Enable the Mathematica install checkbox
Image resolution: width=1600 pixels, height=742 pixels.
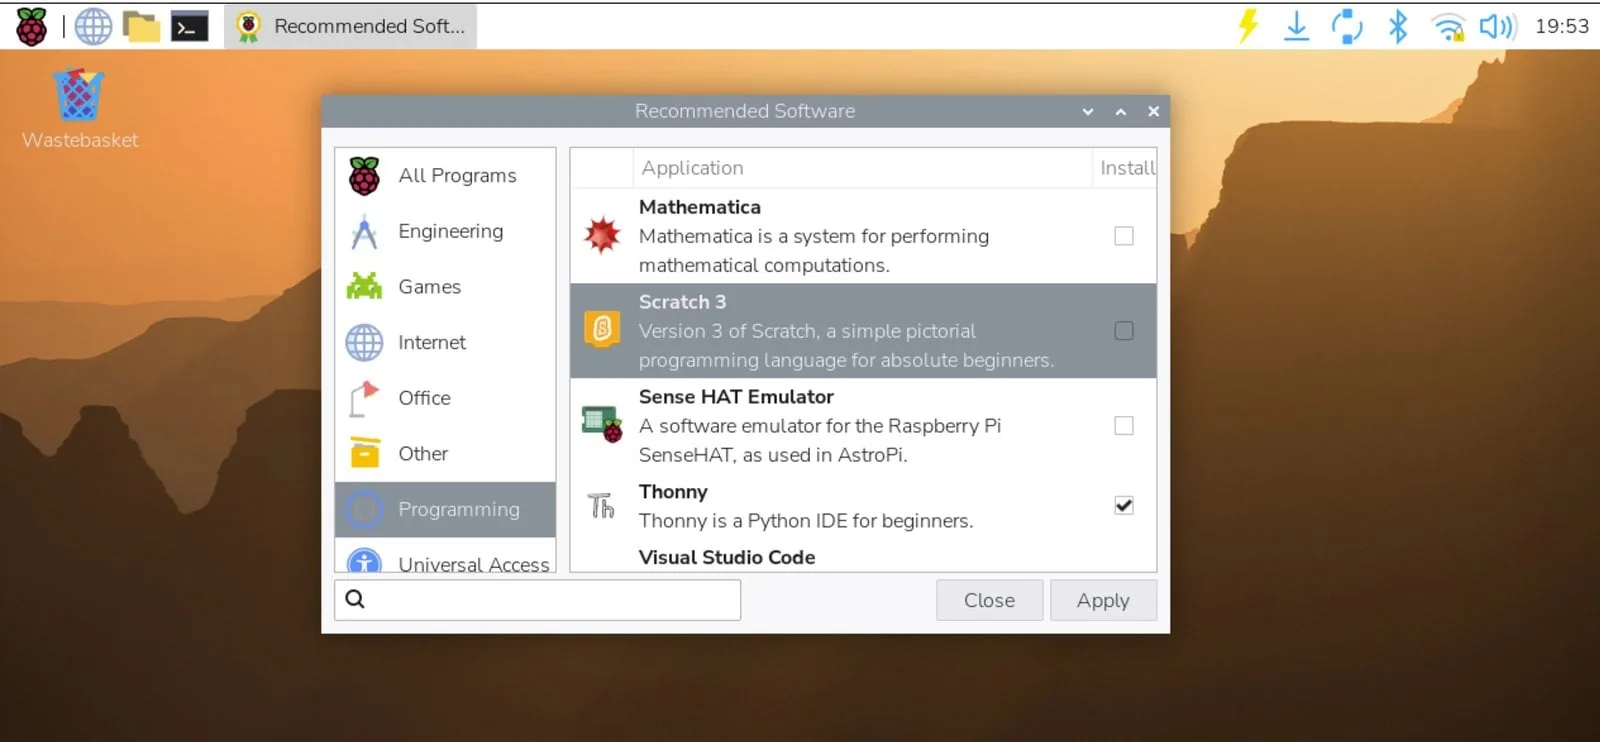click(1124, 236)
